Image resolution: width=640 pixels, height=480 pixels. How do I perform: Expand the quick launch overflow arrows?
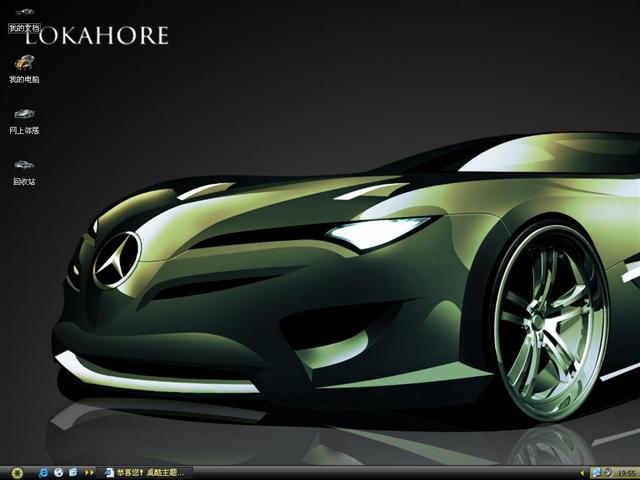[89, 473]
